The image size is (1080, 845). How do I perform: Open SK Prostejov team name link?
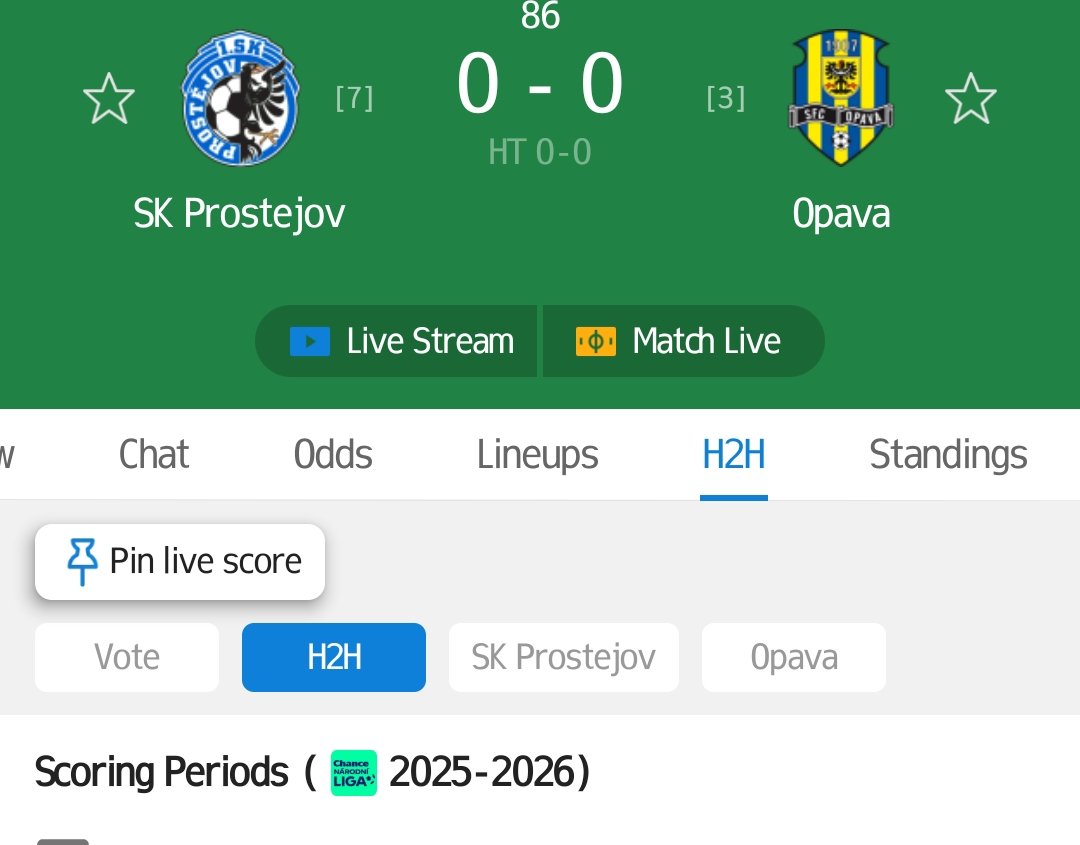[239, 213]
